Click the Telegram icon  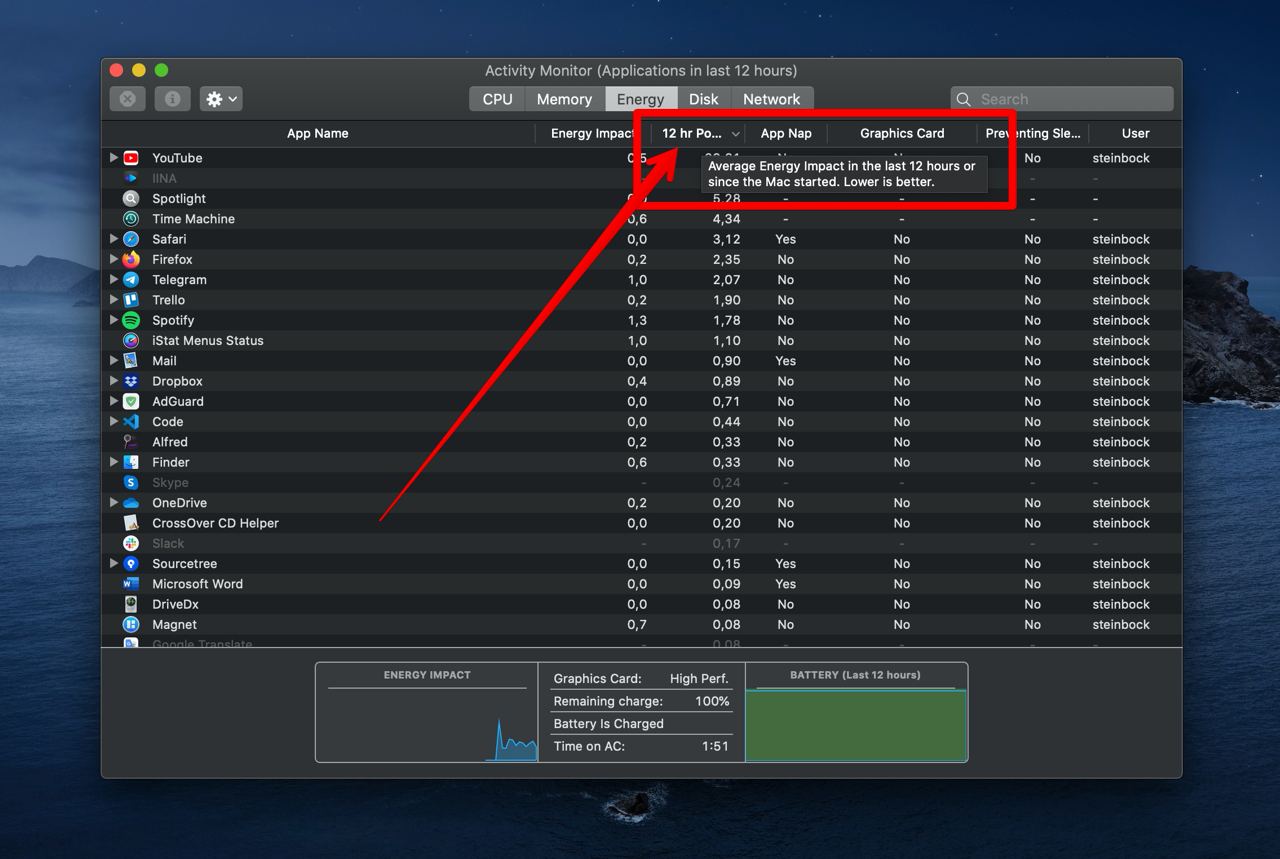(131, 280)
